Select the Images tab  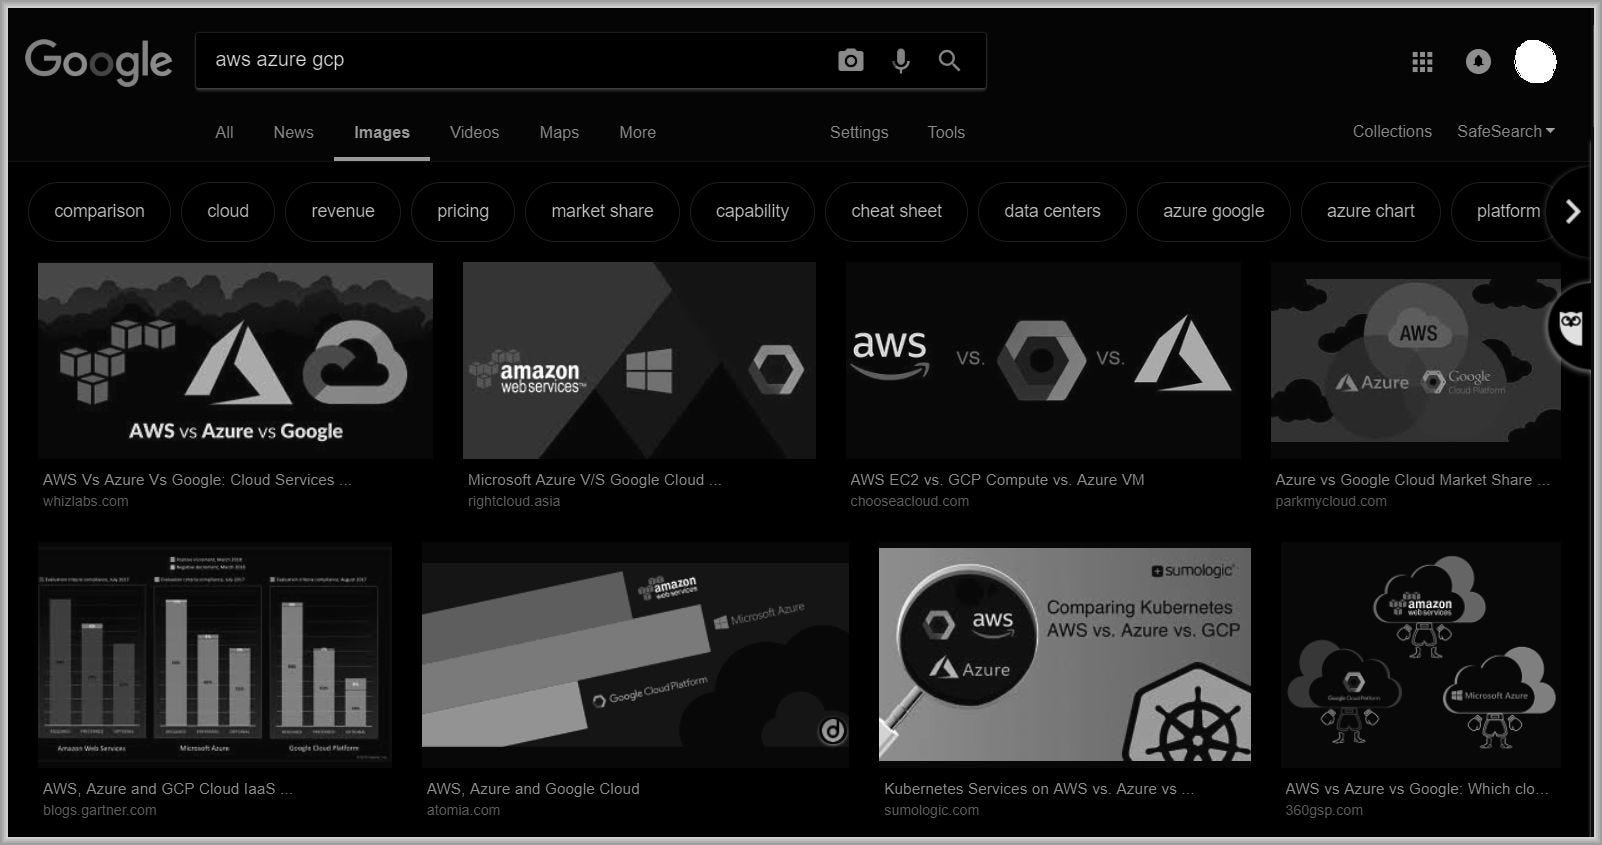[382, 132]
